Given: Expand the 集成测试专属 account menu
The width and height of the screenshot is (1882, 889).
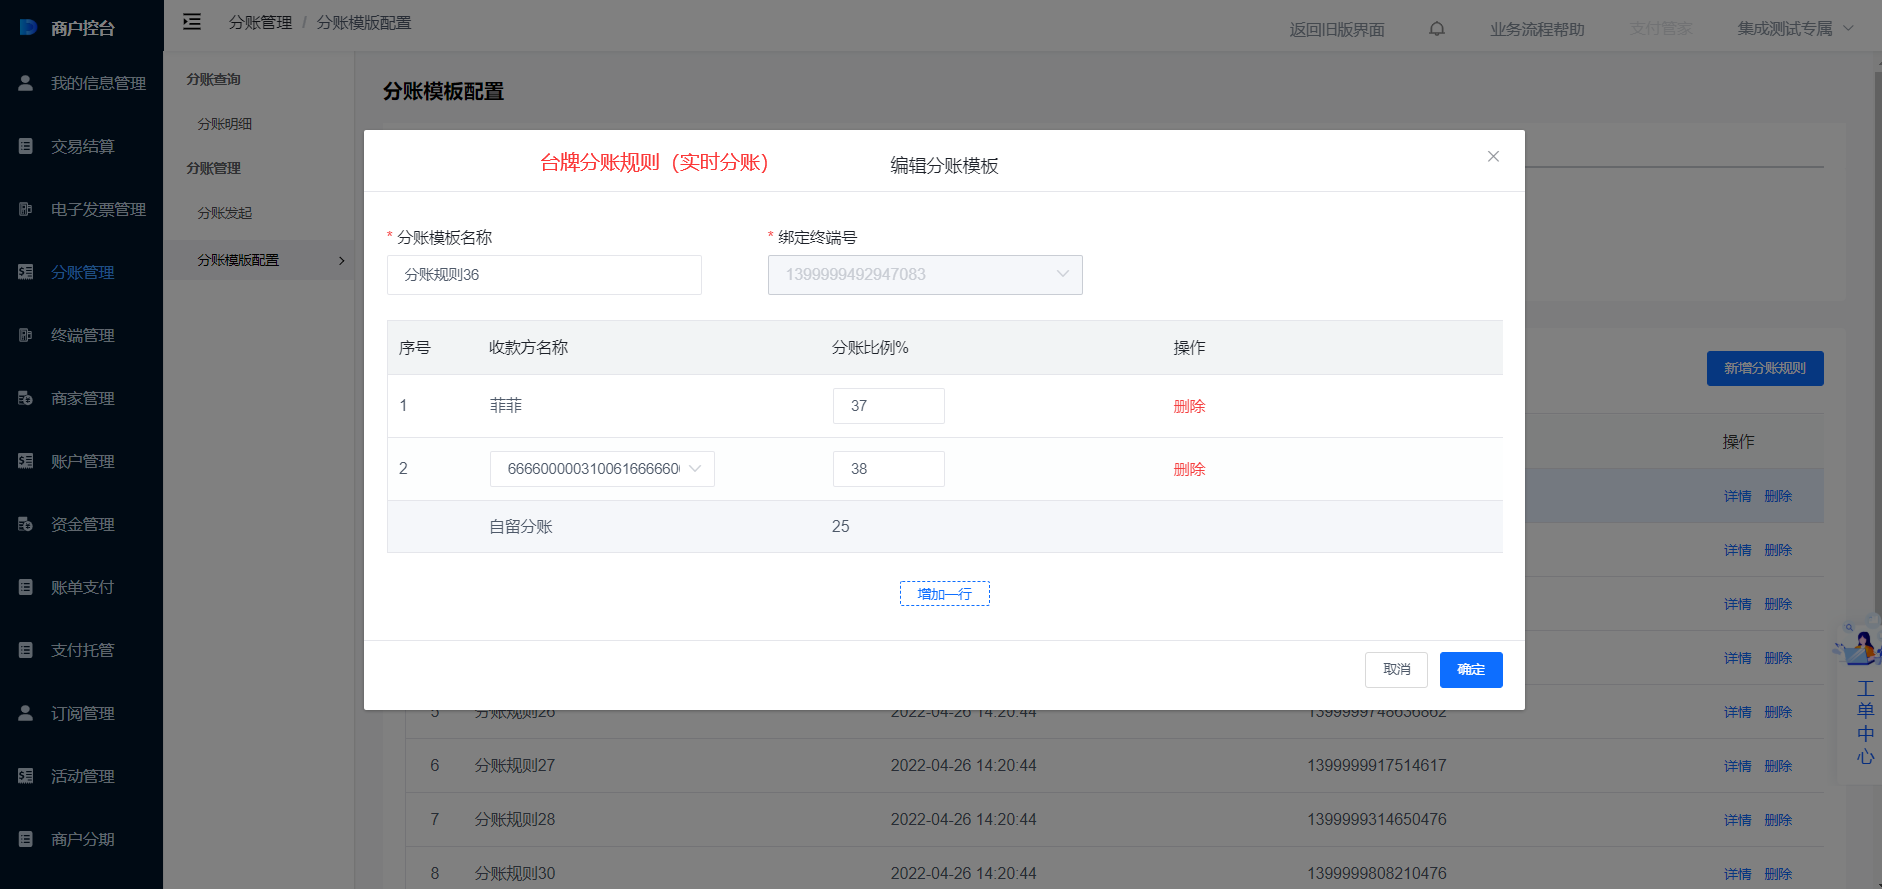Looking at the screenshot, I should [x=1795, y=29].
